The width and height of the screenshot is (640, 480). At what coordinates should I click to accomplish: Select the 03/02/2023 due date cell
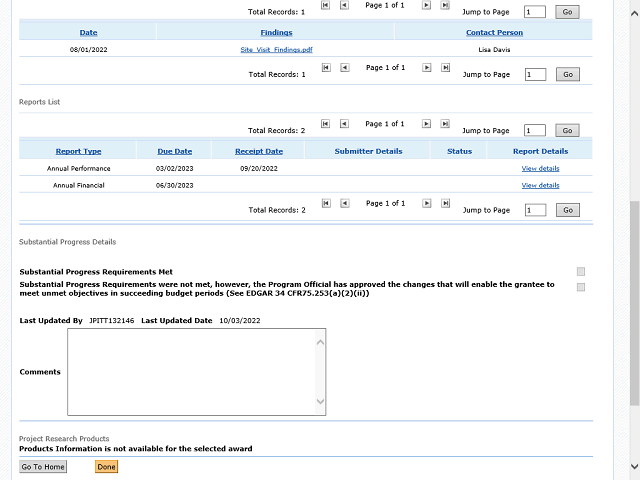point(175,169)
